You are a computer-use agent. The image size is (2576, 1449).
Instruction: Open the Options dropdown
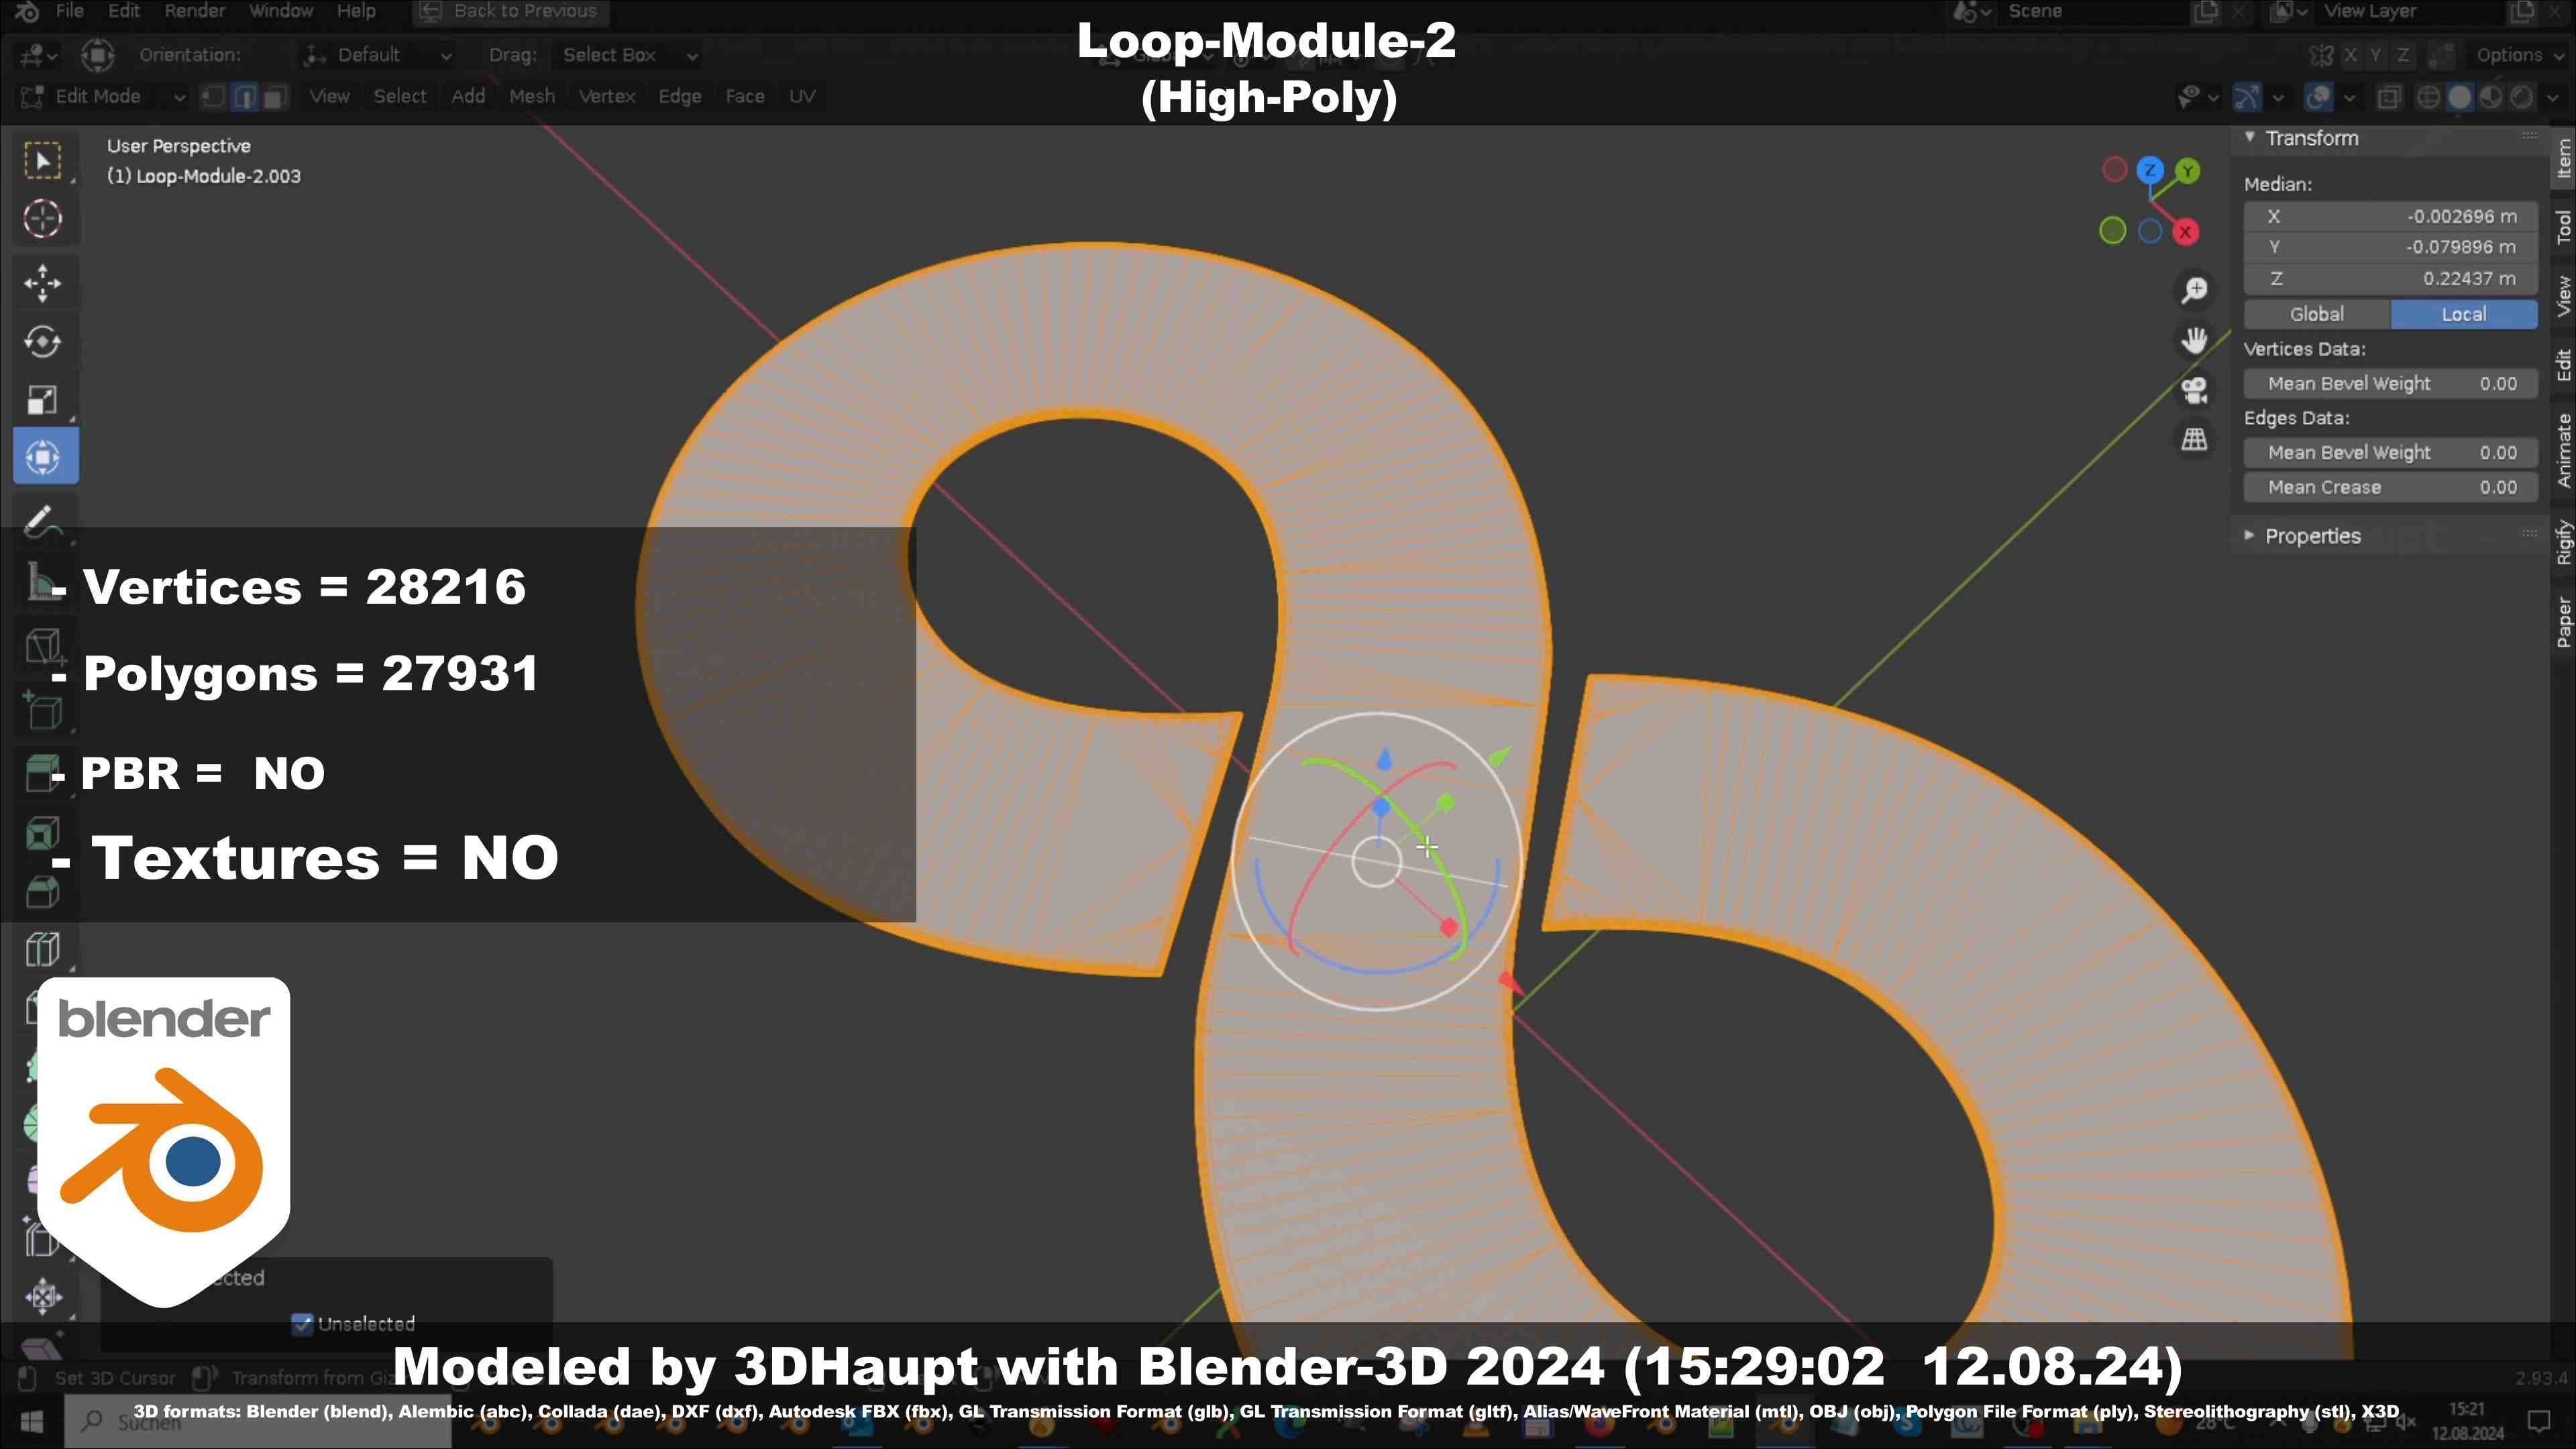point(2521,55)
